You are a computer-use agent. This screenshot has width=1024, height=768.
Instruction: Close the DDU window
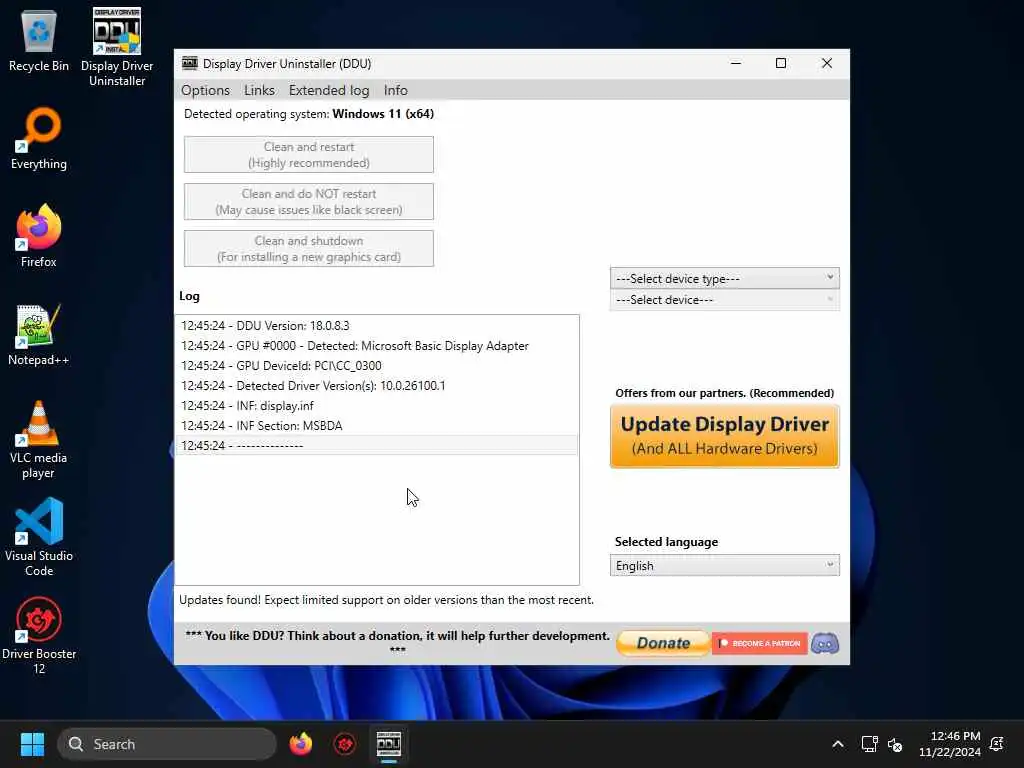click(827, 63)
